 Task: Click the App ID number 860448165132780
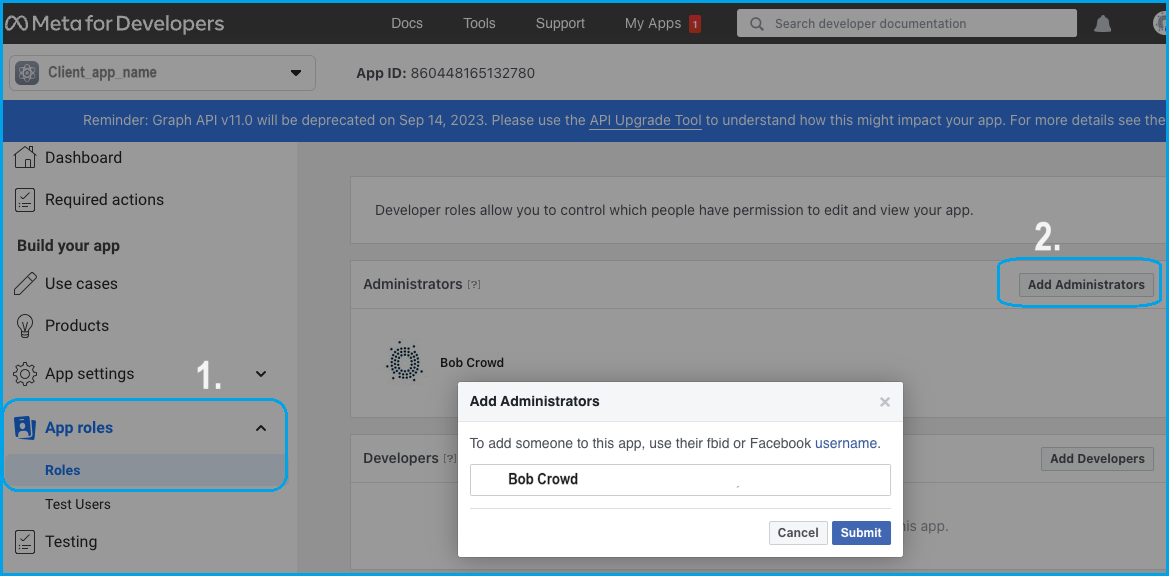(x=473, y=73)
